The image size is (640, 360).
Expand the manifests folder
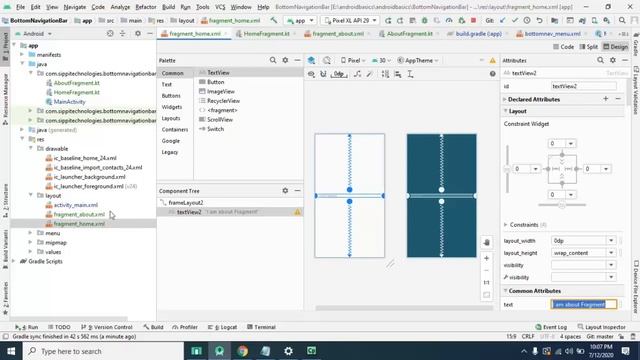(x=22, y=55)
